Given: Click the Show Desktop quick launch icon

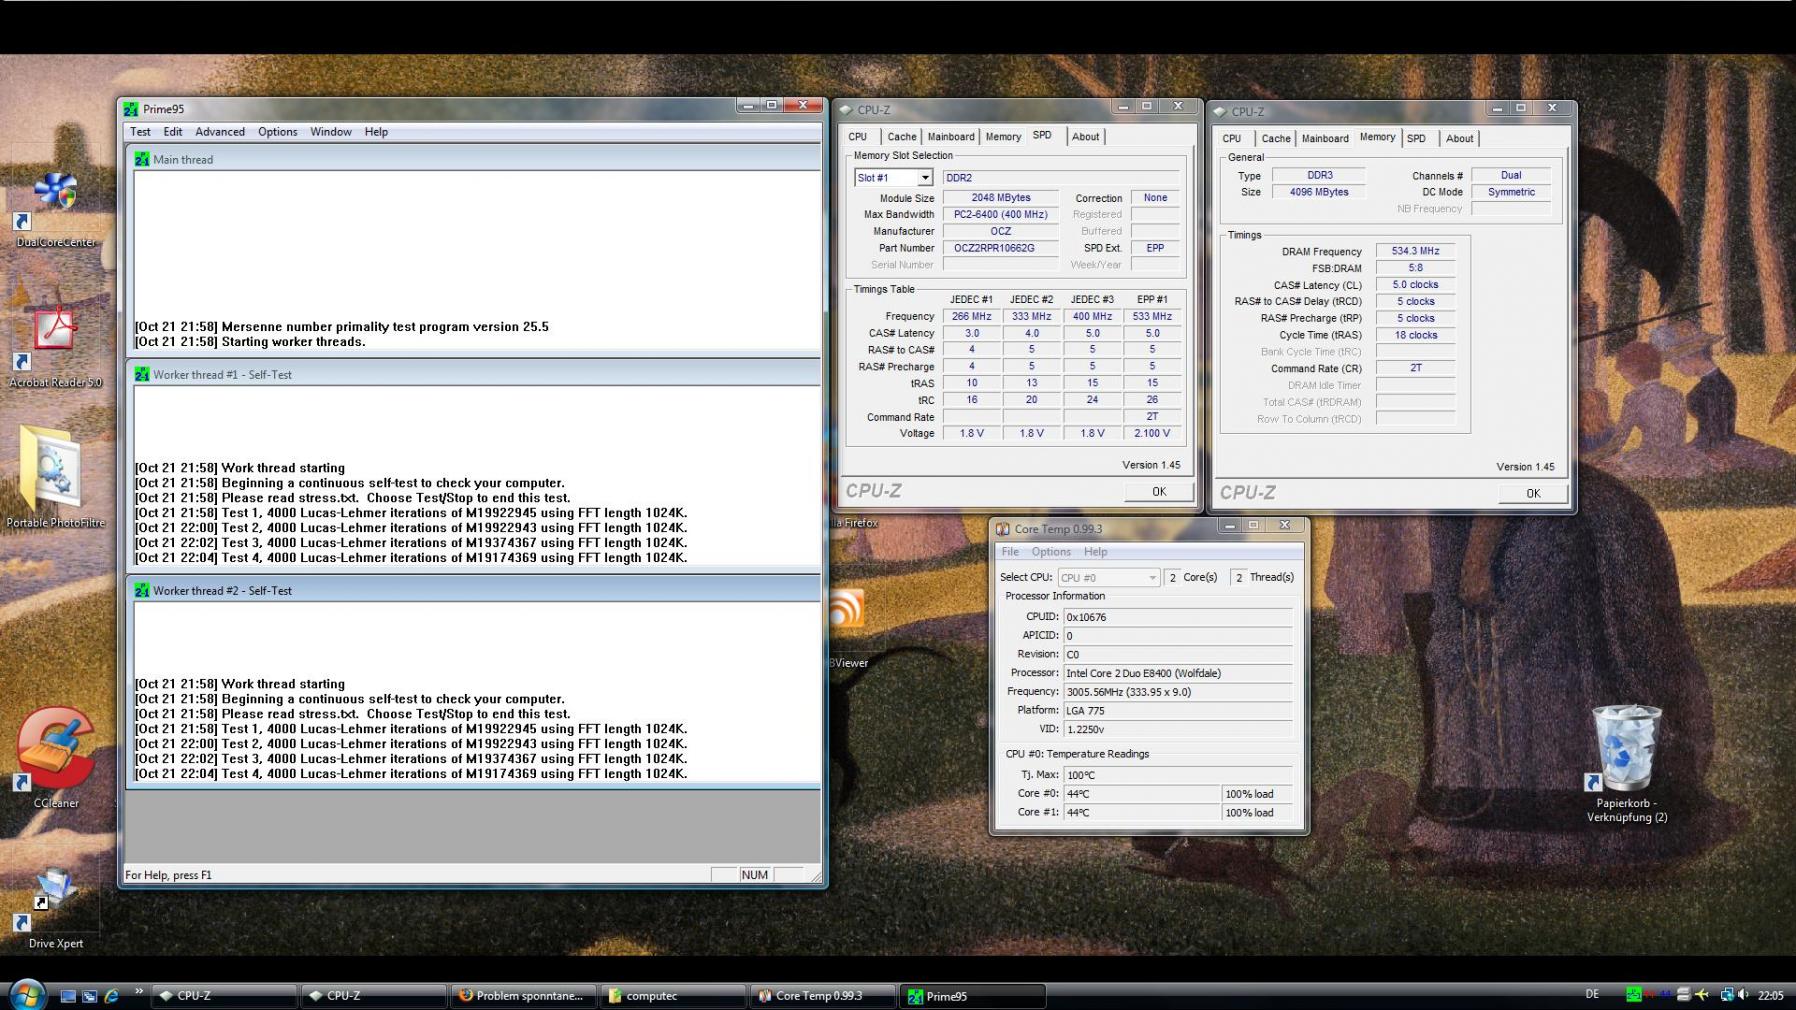Looking at the screenshot, I should point(68,996).
